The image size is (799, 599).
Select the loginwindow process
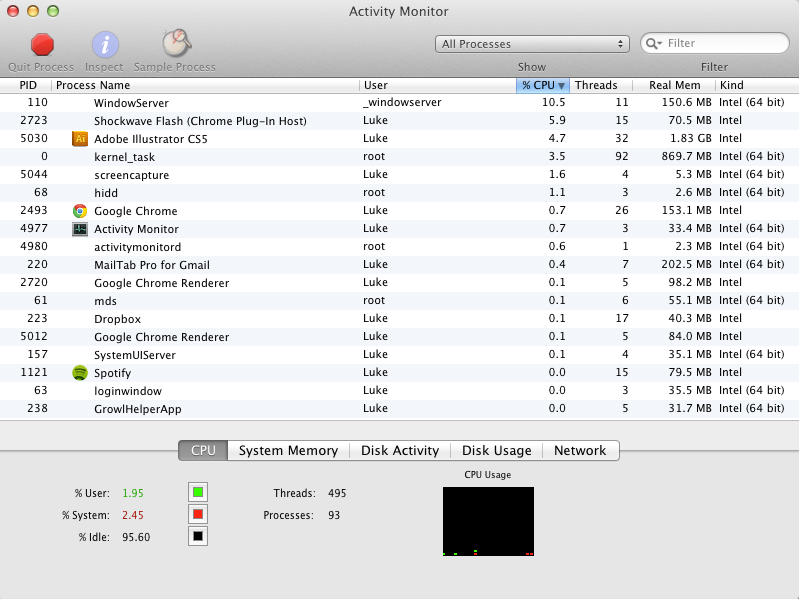[400, 391]
